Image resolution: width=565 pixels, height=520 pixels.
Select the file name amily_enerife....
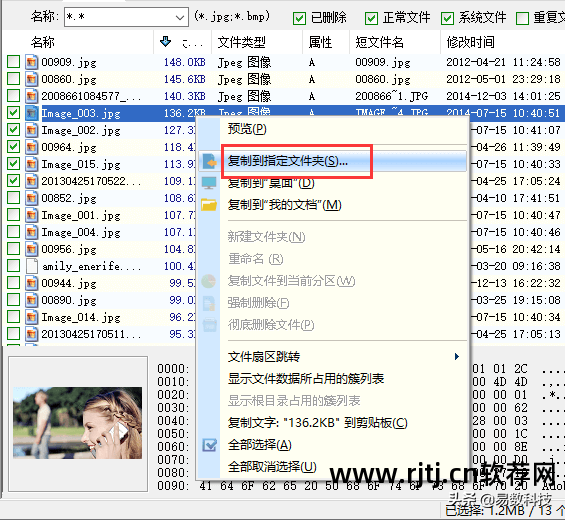[92, 266]
